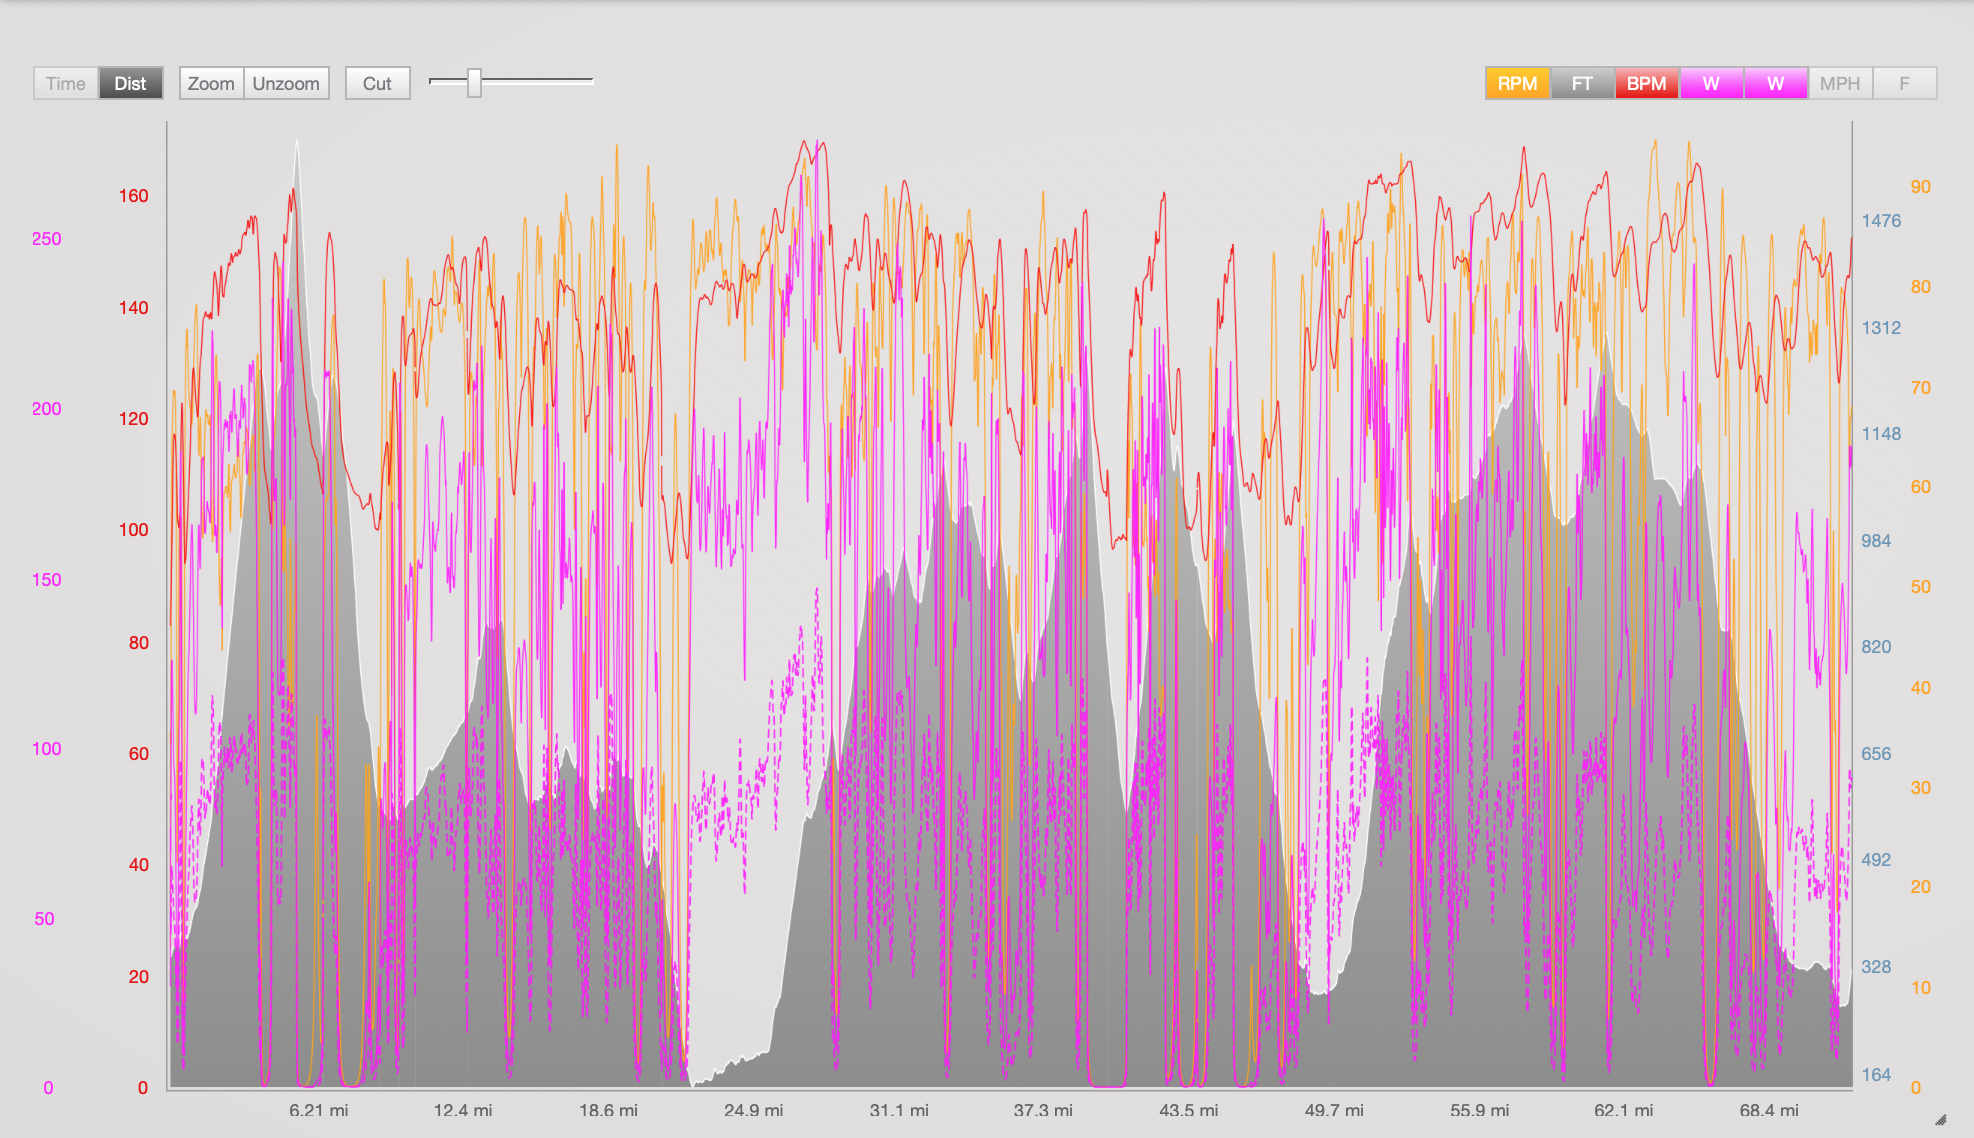
Task: Switch x-axis to Time mode
Action: (66, 83)
